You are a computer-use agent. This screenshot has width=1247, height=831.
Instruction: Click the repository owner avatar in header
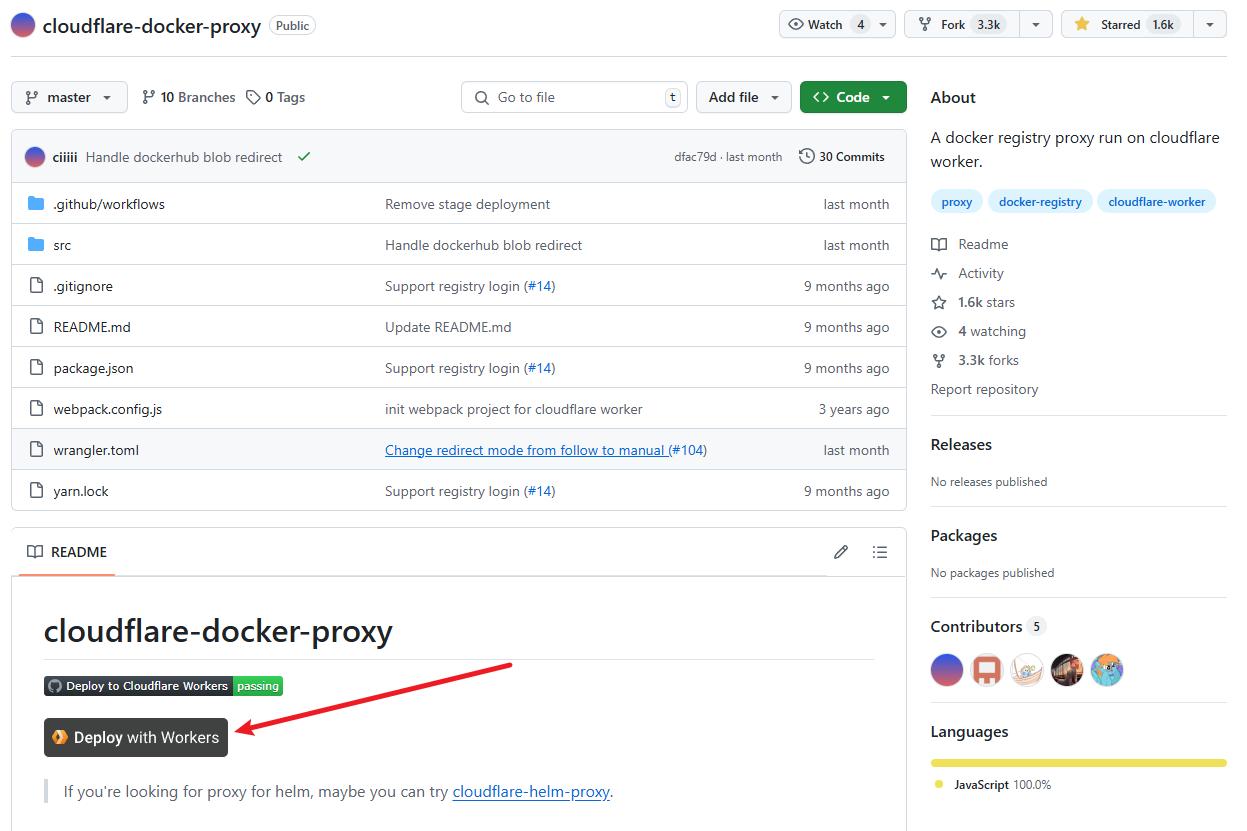point(23,26)
